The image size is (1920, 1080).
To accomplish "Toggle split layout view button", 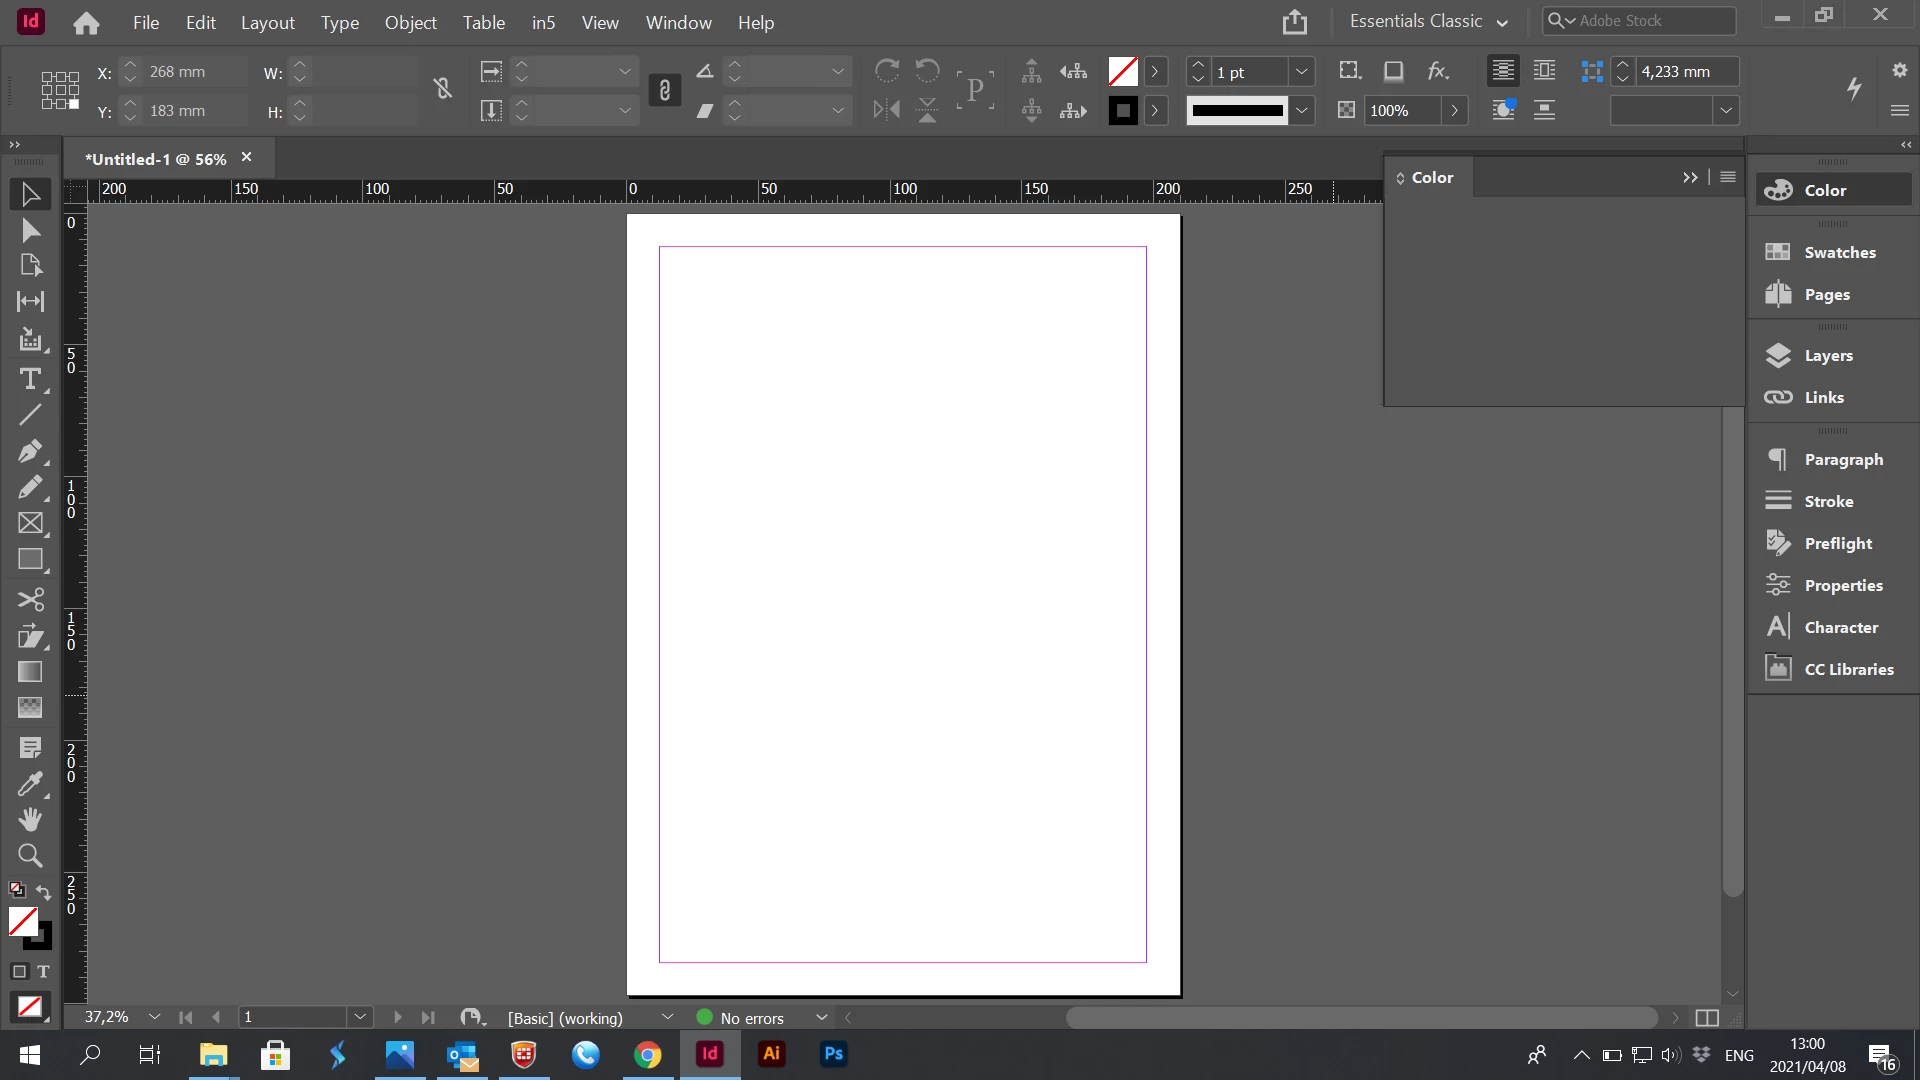I will click(x=1707, y=1018).
